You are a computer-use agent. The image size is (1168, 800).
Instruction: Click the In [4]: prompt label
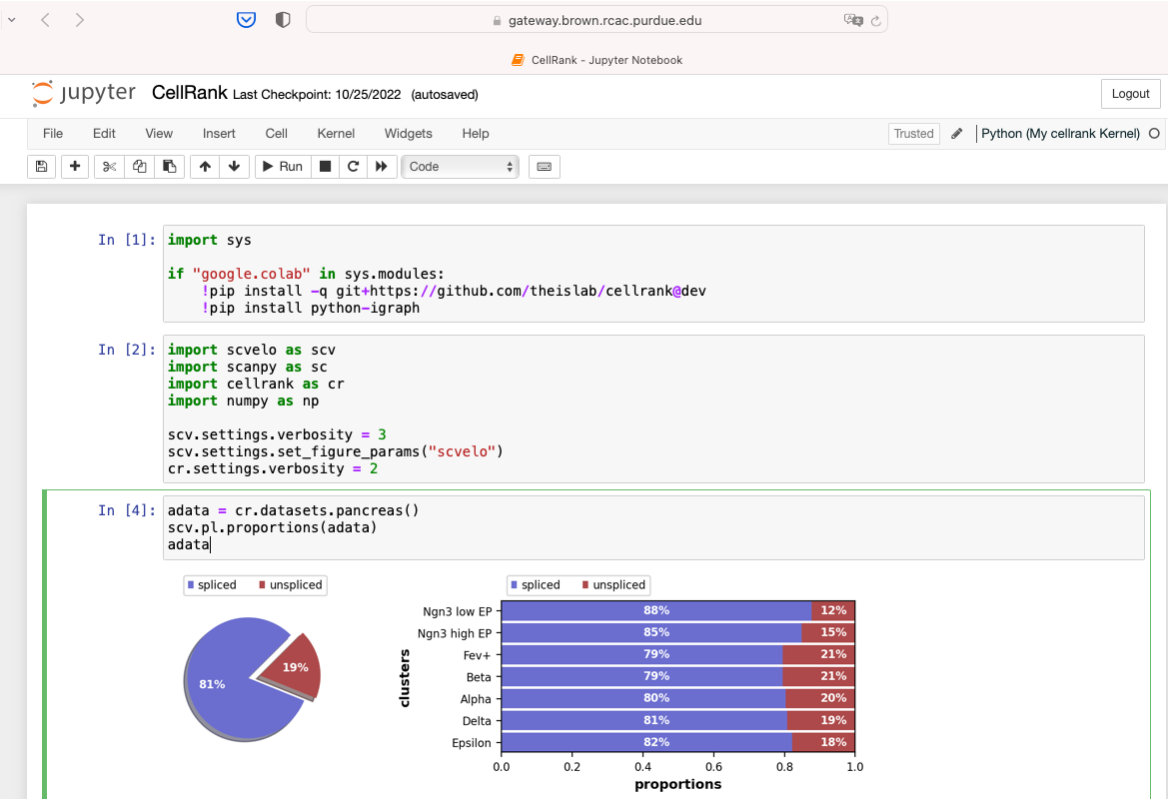tap(127, 510)
